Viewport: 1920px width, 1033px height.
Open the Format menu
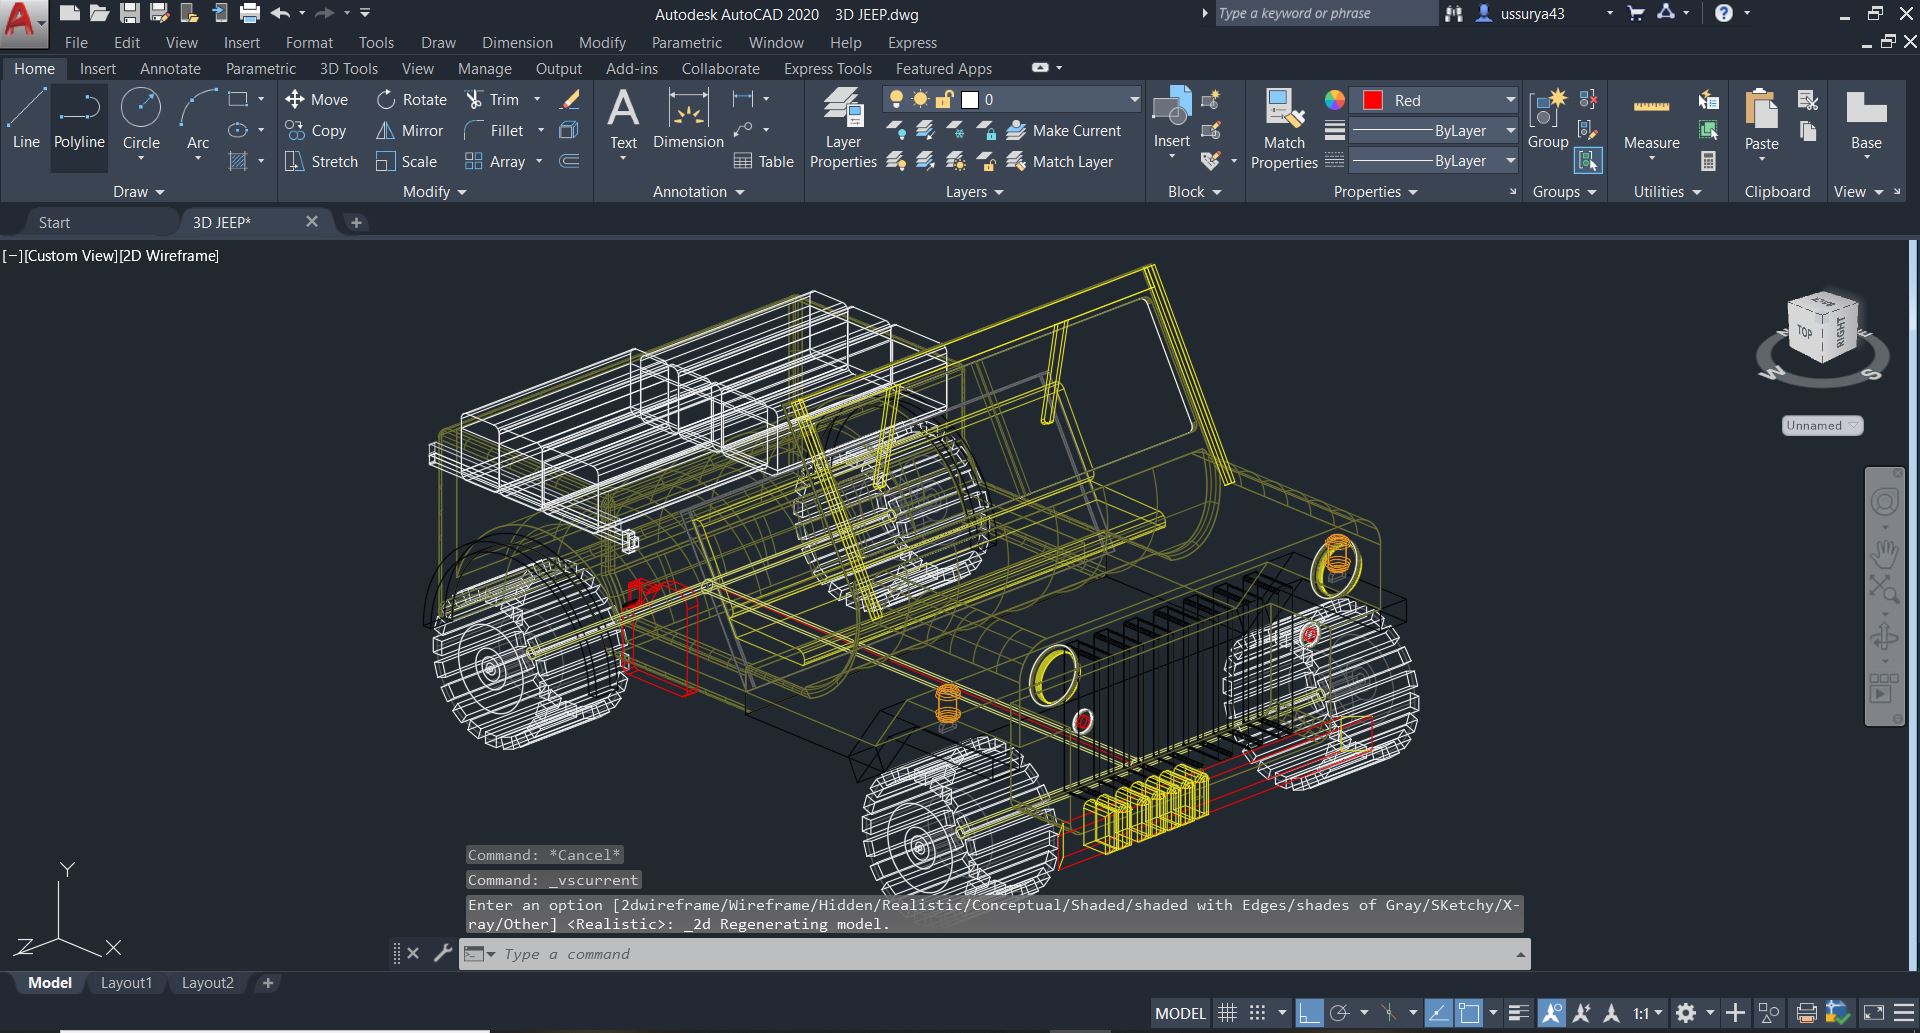[309, 42]
